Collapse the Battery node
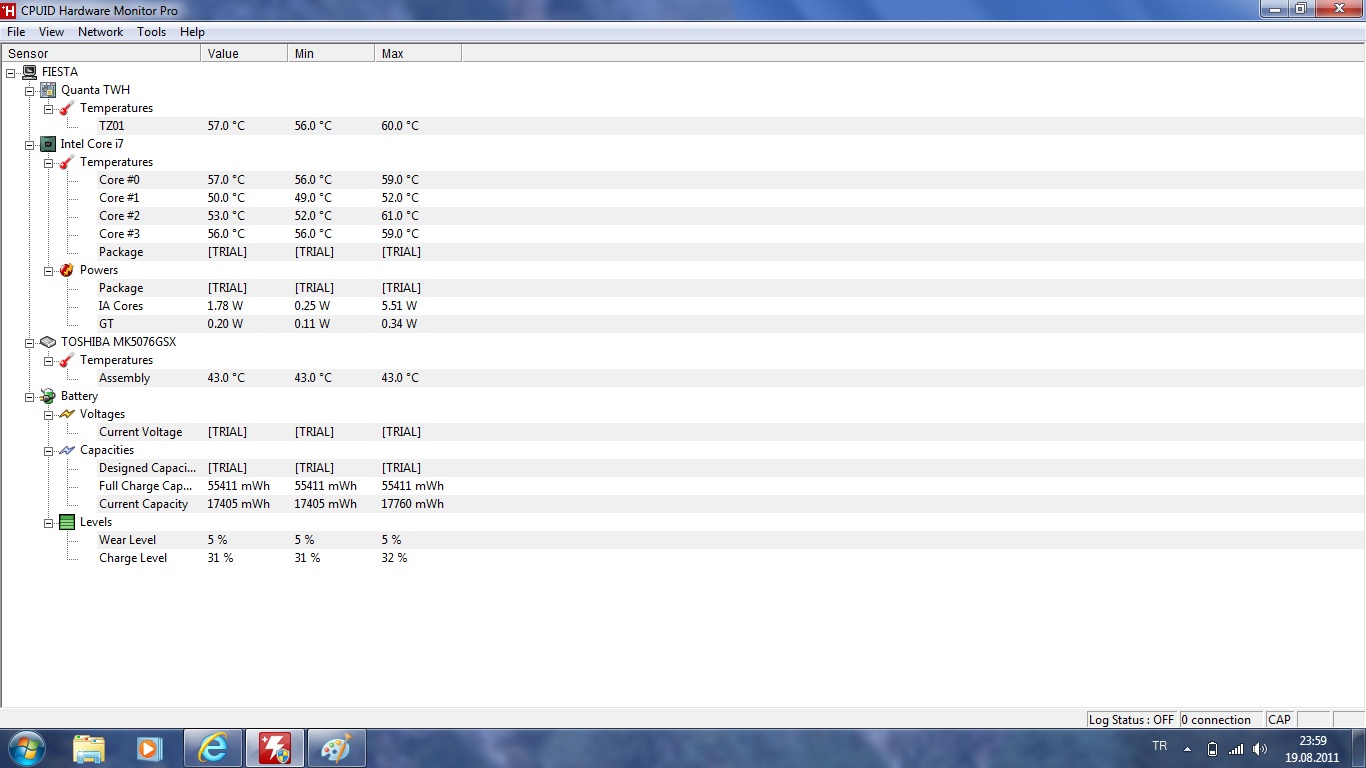Screen dimensions: 1366x768 pos(30,396)
